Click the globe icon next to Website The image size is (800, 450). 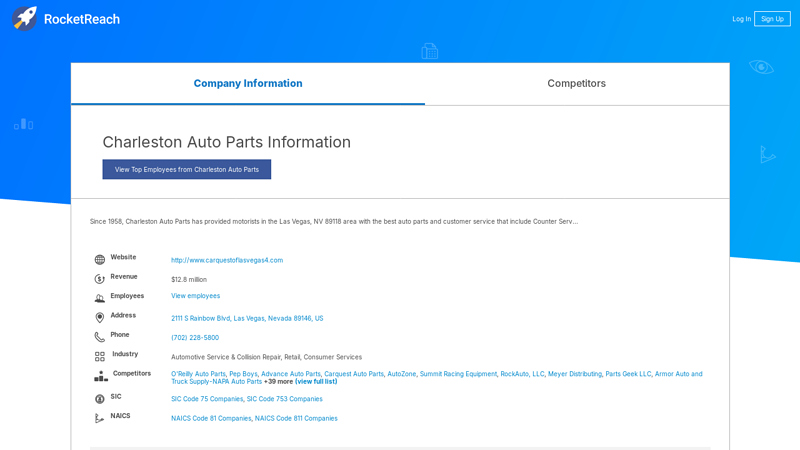(x=99, y=260)
